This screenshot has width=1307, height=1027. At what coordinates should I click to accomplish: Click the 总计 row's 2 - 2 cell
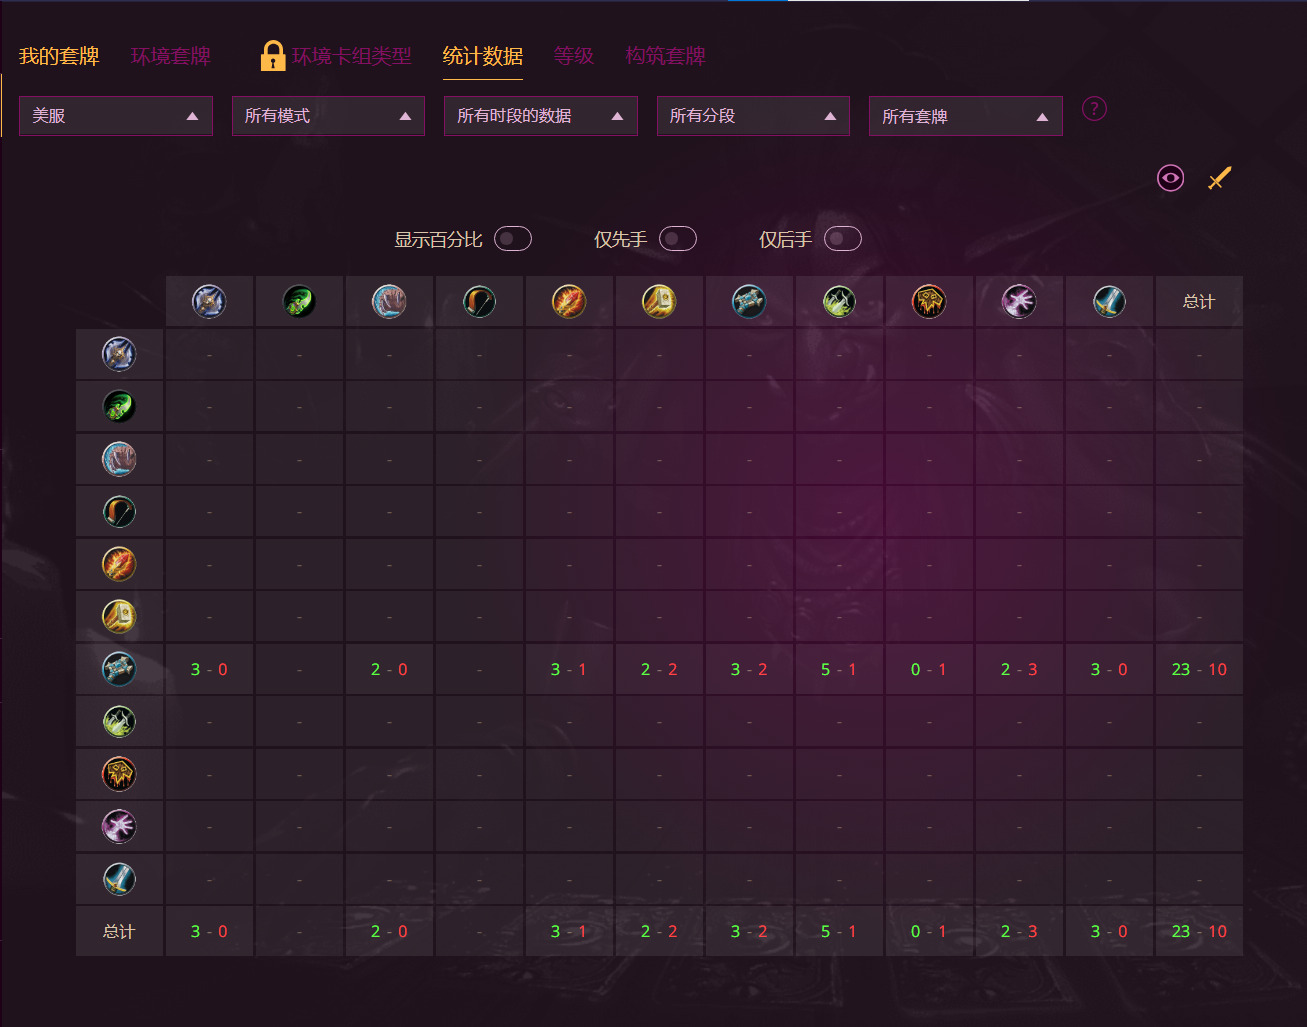(x=659, y=931)
